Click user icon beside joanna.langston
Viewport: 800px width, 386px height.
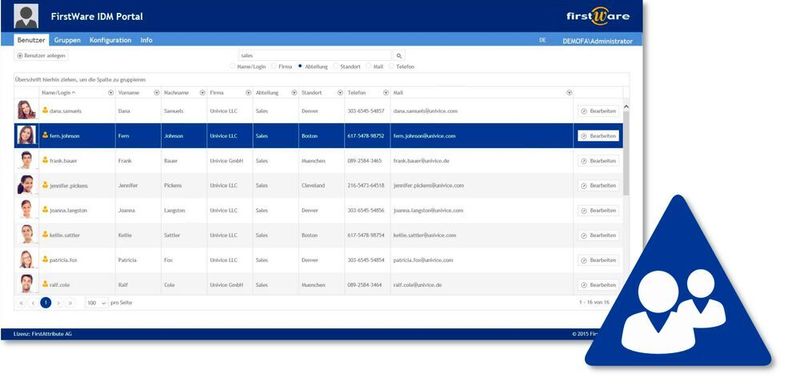(45, 210)
